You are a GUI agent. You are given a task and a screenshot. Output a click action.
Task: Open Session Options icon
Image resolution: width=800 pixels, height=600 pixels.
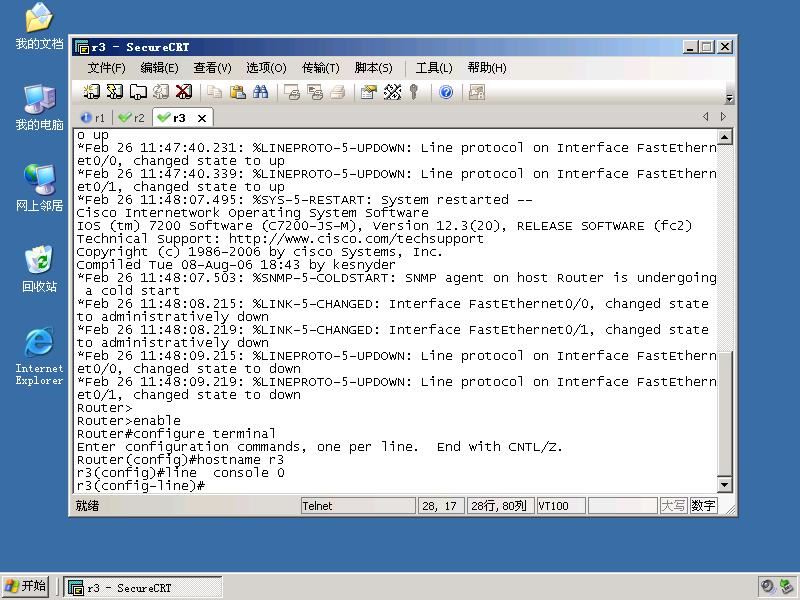(x=368, y=92)
